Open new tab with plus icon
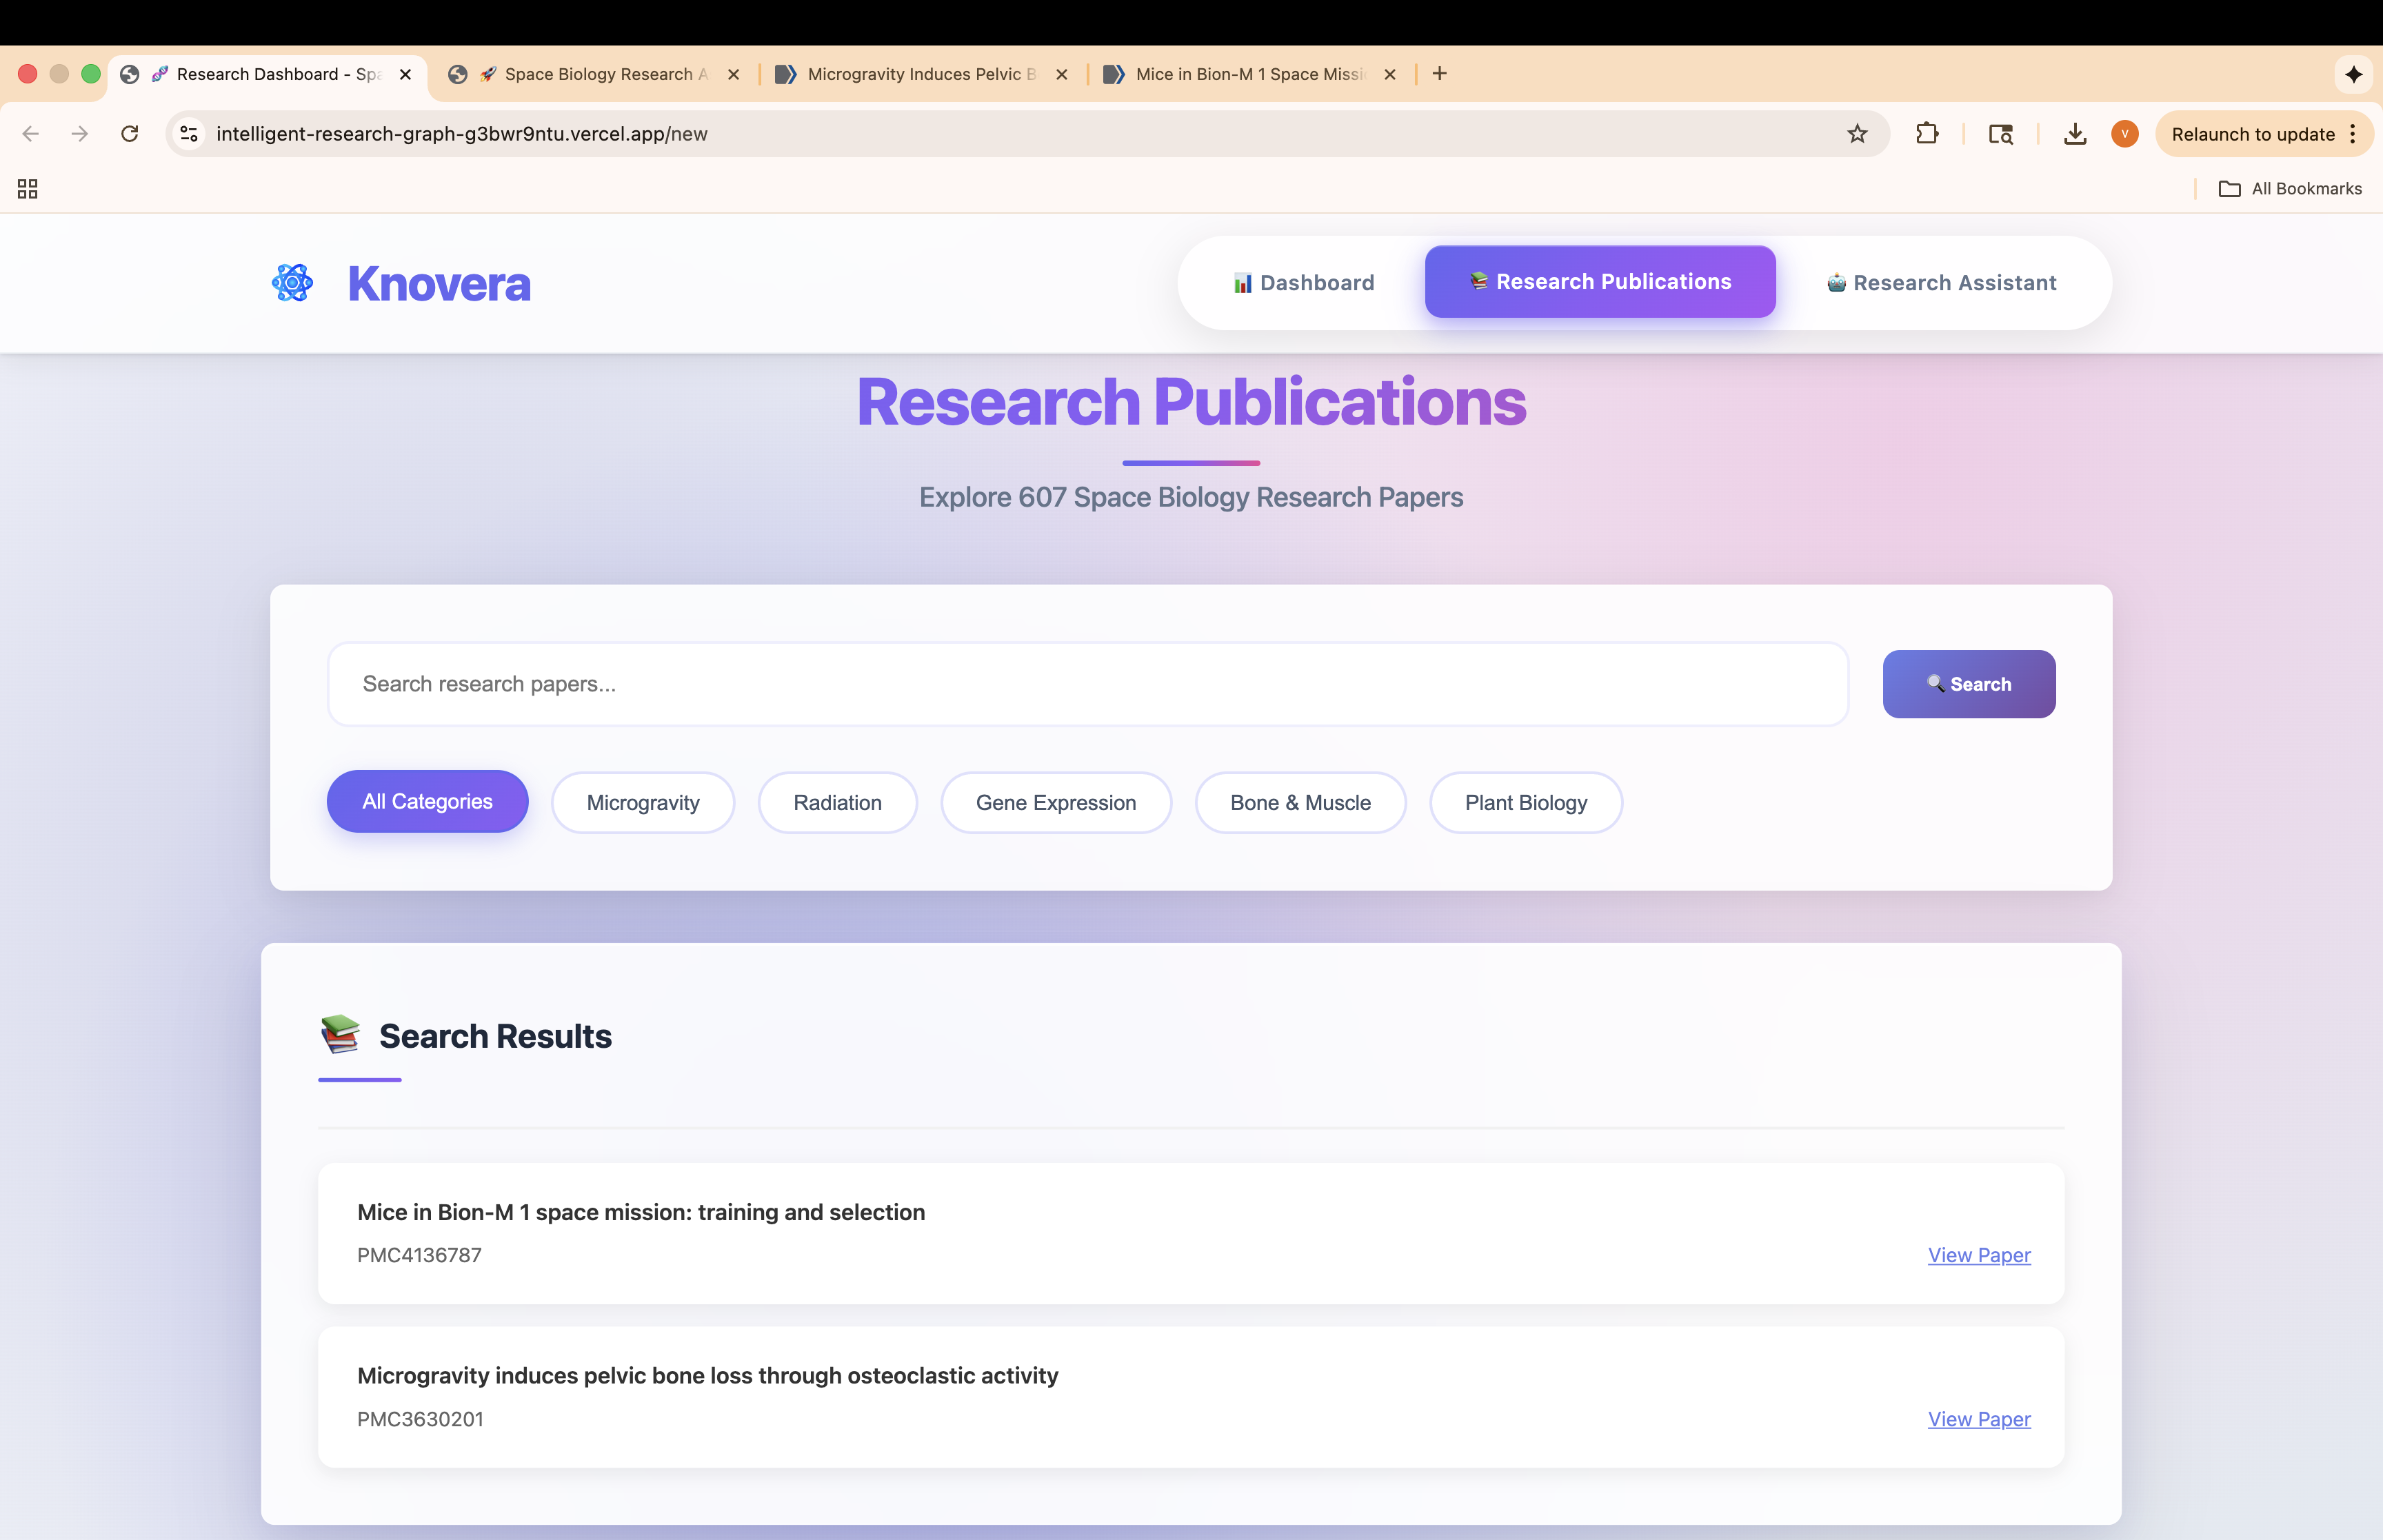2383x1540 pixels. coord(1439,74)
